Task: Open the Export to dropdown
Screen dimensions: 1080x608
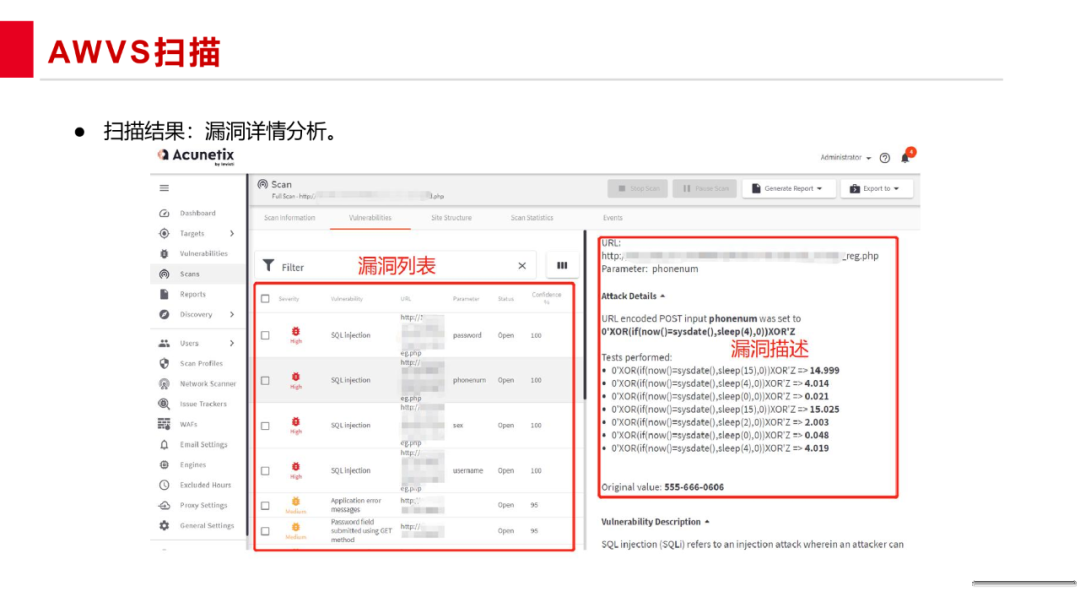Action: coord(876,189)
